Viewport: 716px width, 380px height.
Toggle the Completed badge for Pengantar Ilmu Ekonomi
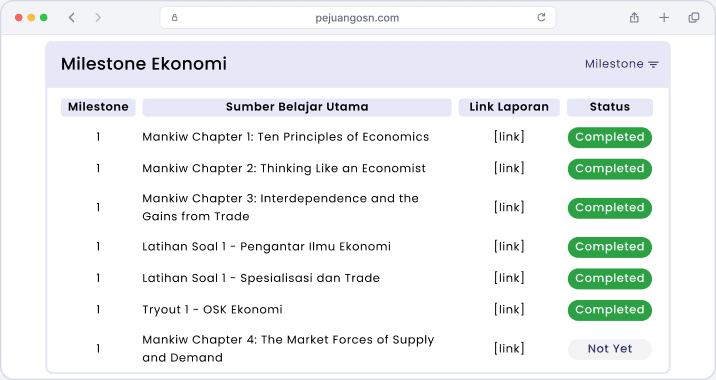coord(610,247)
